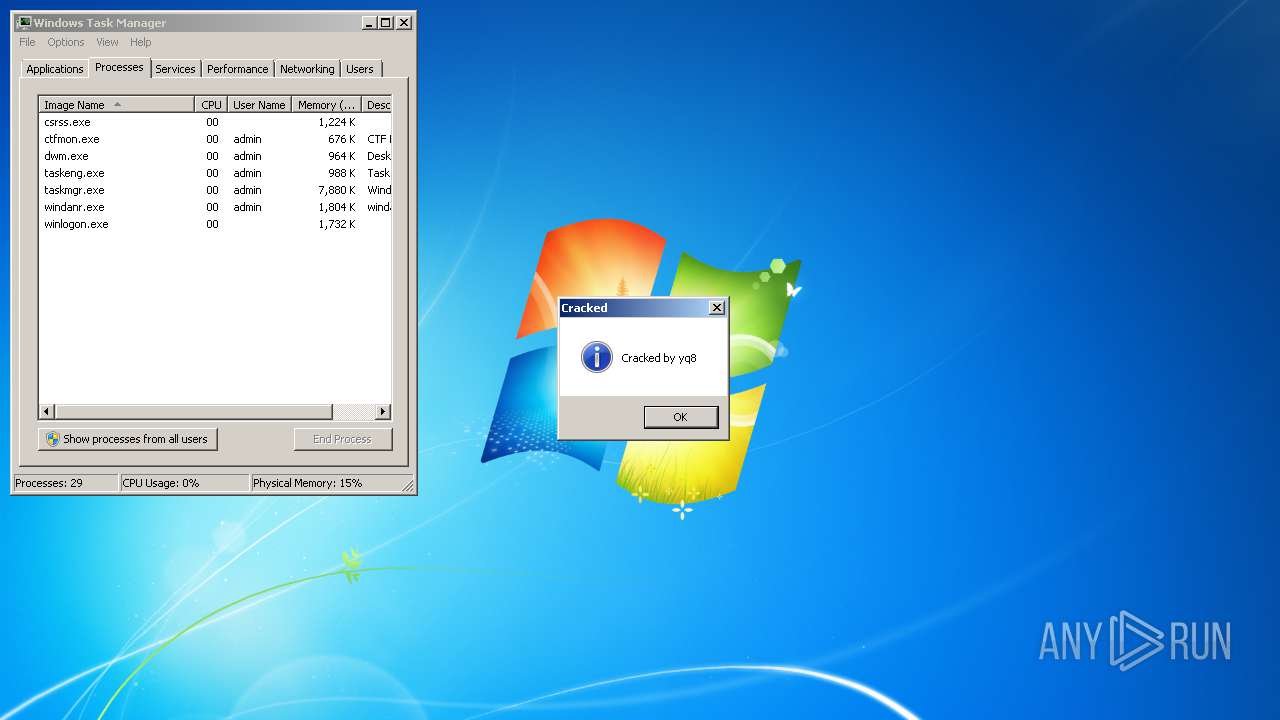Close the Windows Task Manager window
Screen dimensions: 1280x720
coord(404,23)
